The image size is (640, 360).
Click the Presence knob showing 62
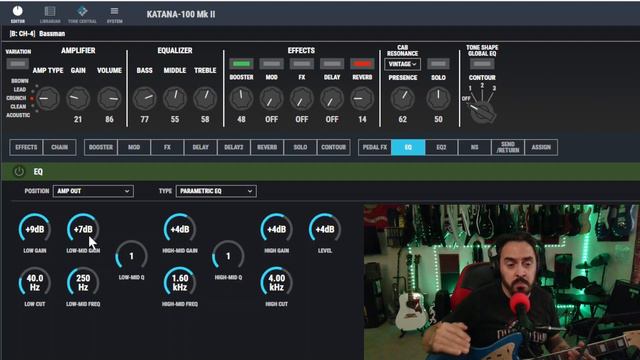click(x=402, y=98)
